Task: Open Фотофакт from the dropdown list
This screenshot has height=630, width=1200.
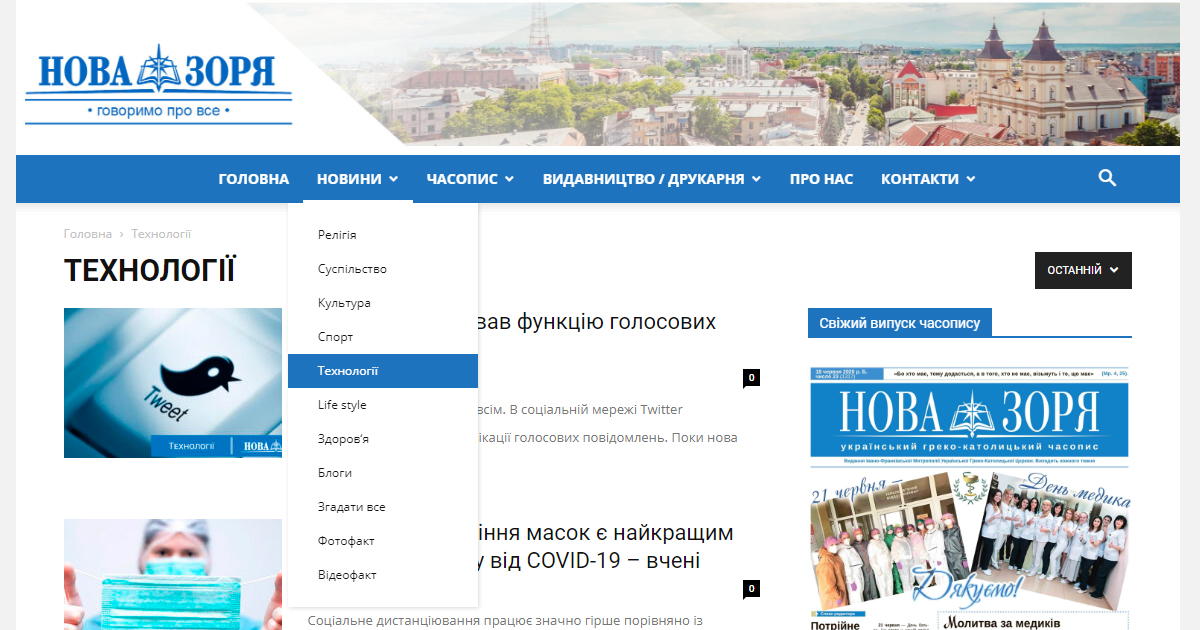Action: tap(346, 541)
